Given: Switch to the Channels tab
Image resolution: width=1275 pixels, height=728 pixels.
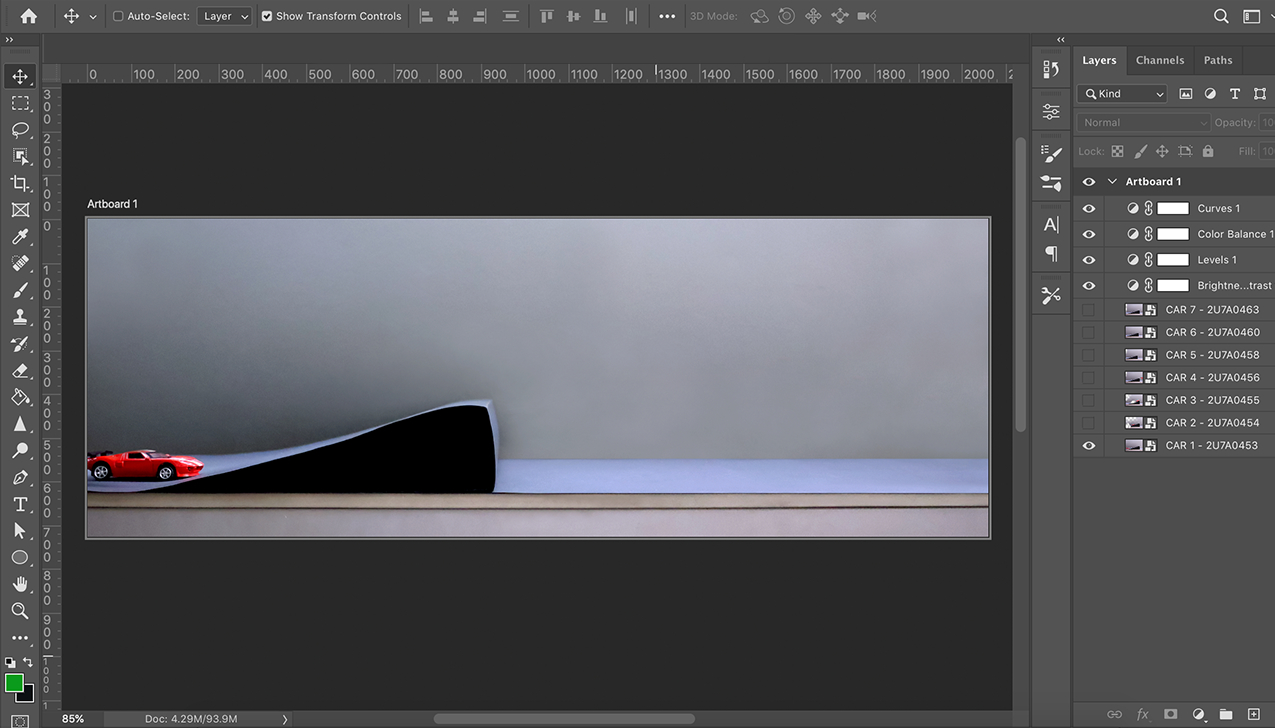Looking at the screenshot, I should click(1159, 60).
